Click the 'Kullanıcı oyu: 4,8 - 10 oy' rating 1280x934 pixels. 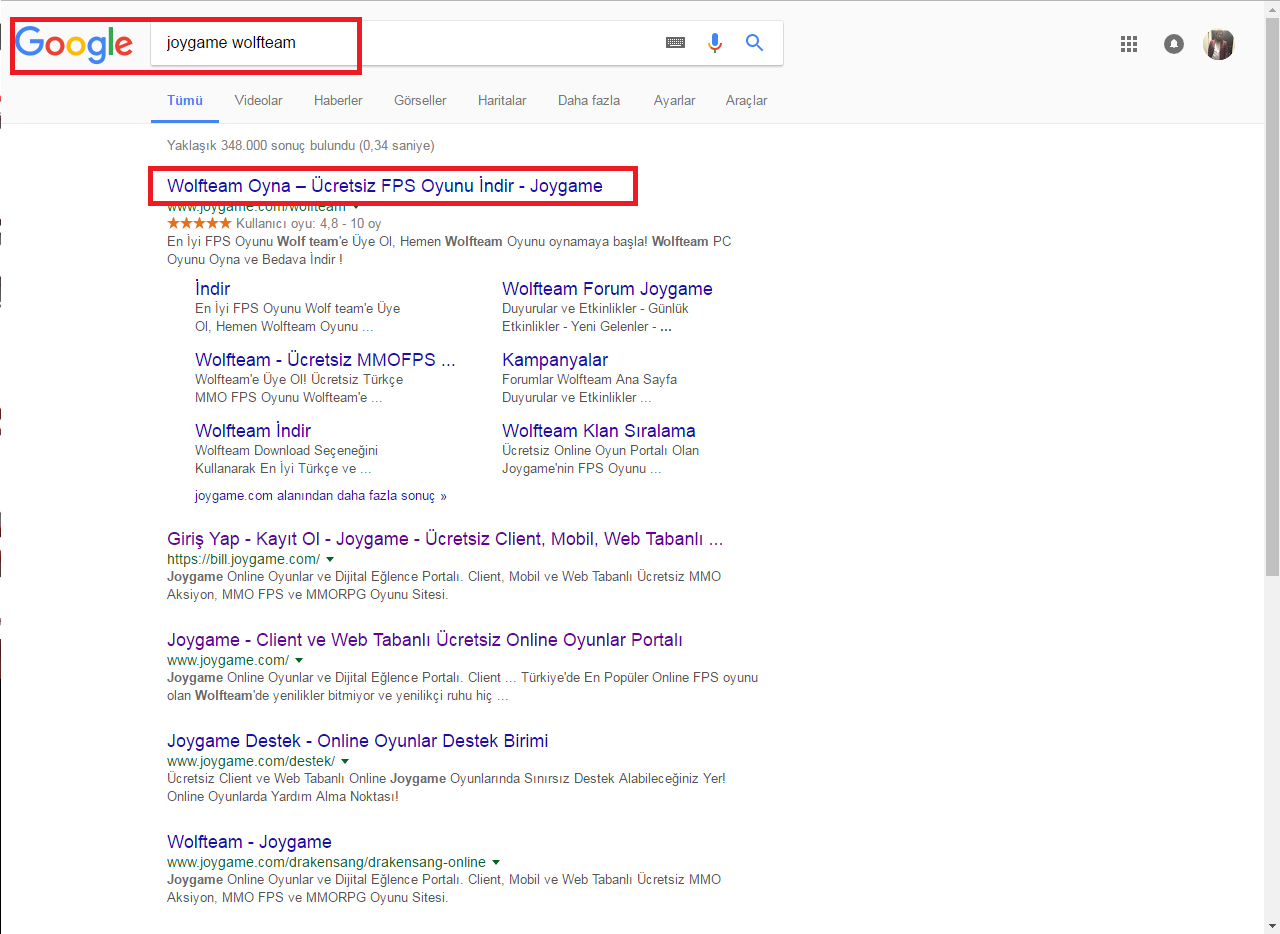pyautogui.click(x=309, y=223)
